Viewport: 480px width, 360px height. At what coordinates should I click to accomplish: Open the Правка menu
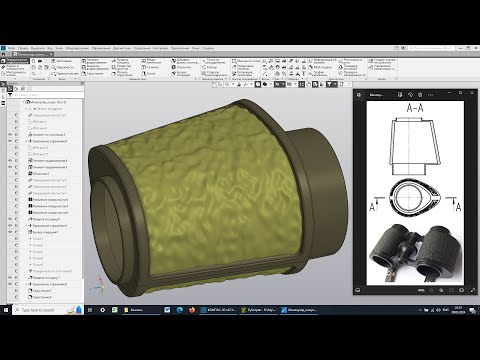tap(23, 48)
